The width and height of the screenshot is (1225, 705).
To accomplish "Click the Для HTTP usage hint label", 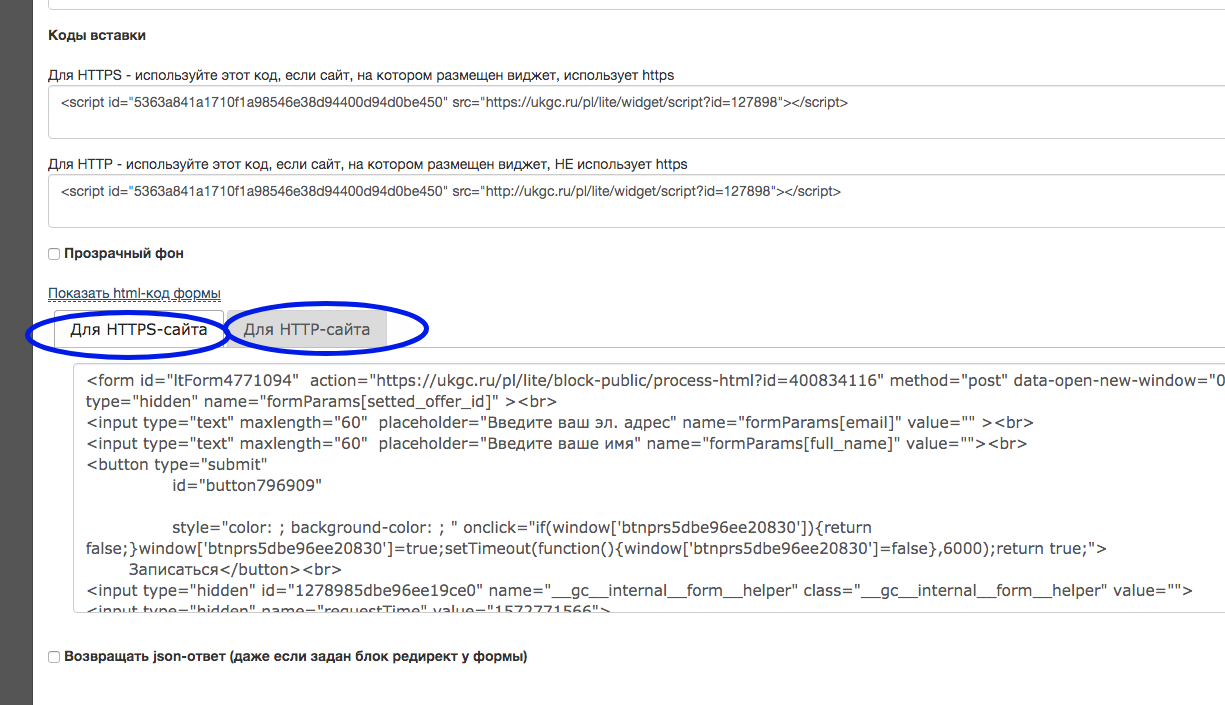I will point(368,164).
